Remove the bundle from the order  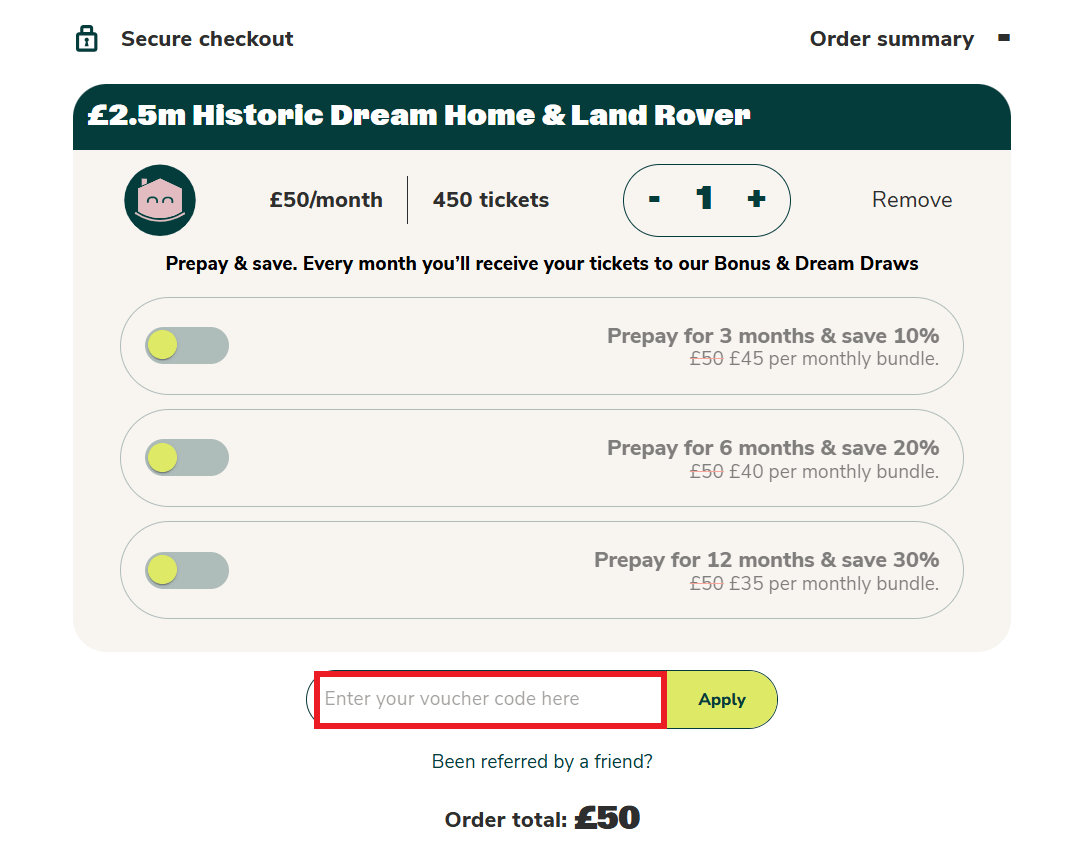912,200
